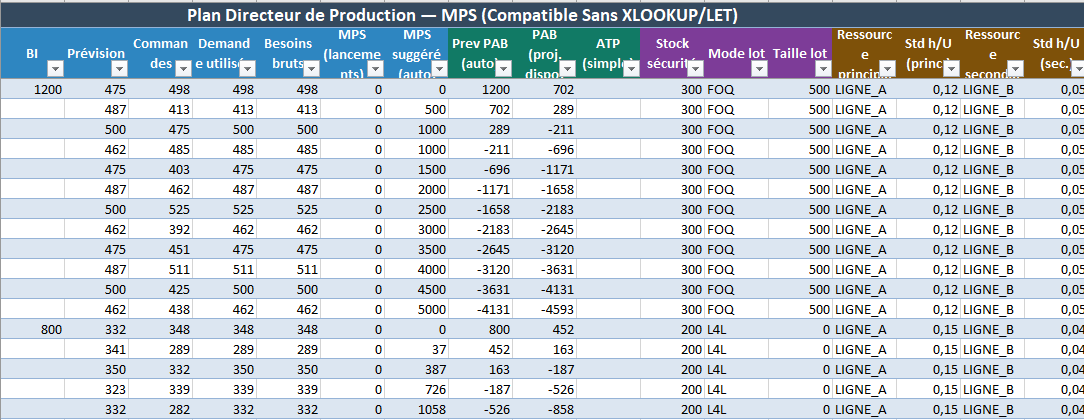Open the MPS lancements filter dropdown
This screenshot has width=1084, height=420.
(375, 68)
